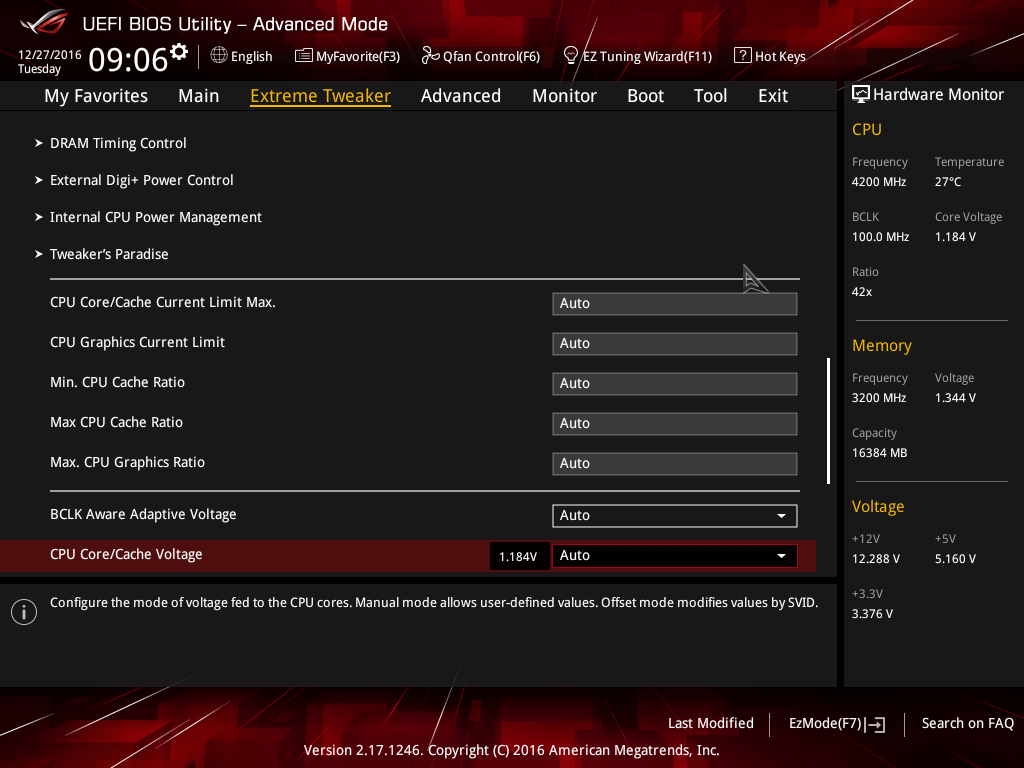This screenshot has height=768, width=1024.
Task: Click CPU frequency 4200 MHz reading
Action: (x=879, y=182)
